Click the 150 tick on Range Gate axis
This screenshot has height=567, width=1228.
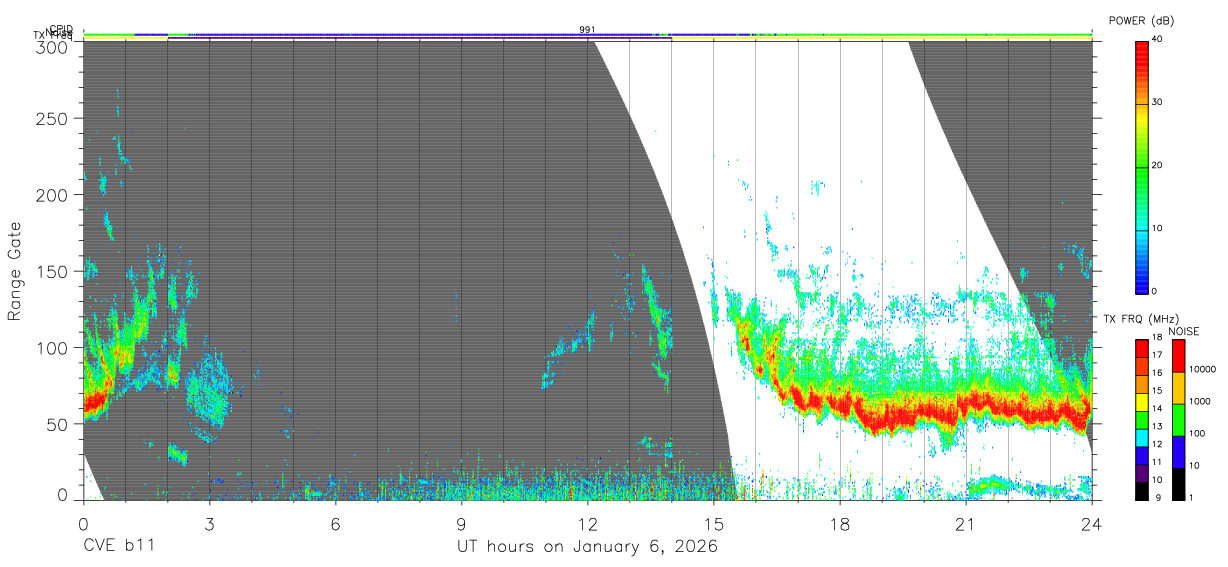[x=52, y=271]
